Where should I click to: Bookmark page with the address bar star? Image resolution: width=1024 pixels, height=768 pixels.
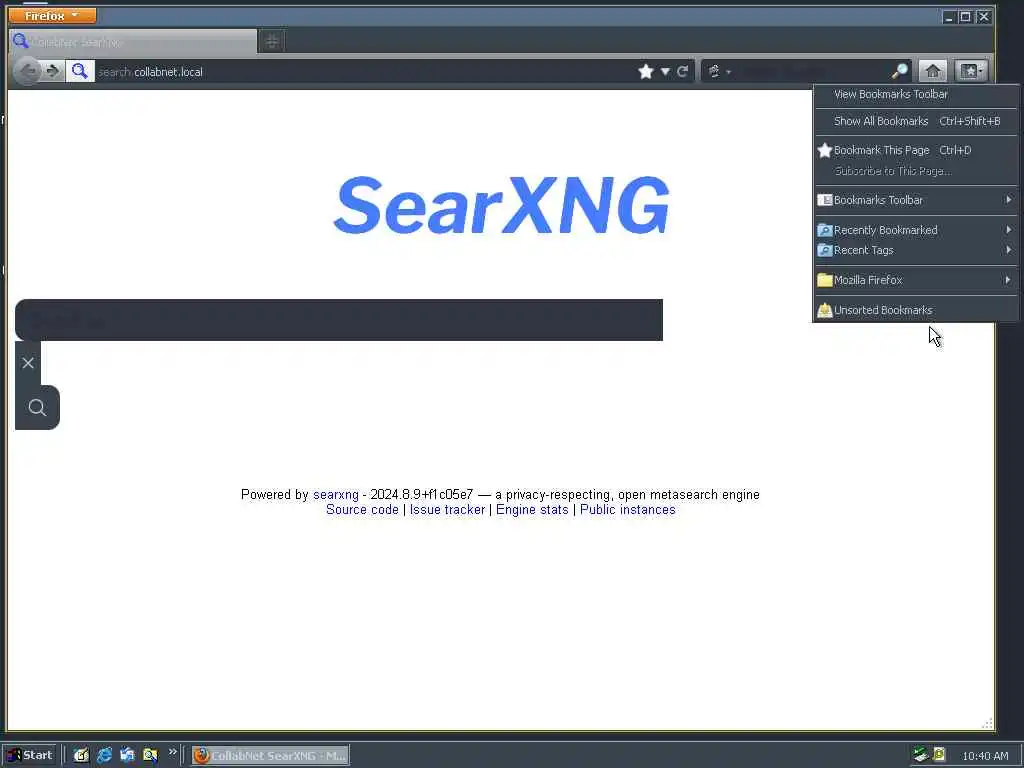646,72
